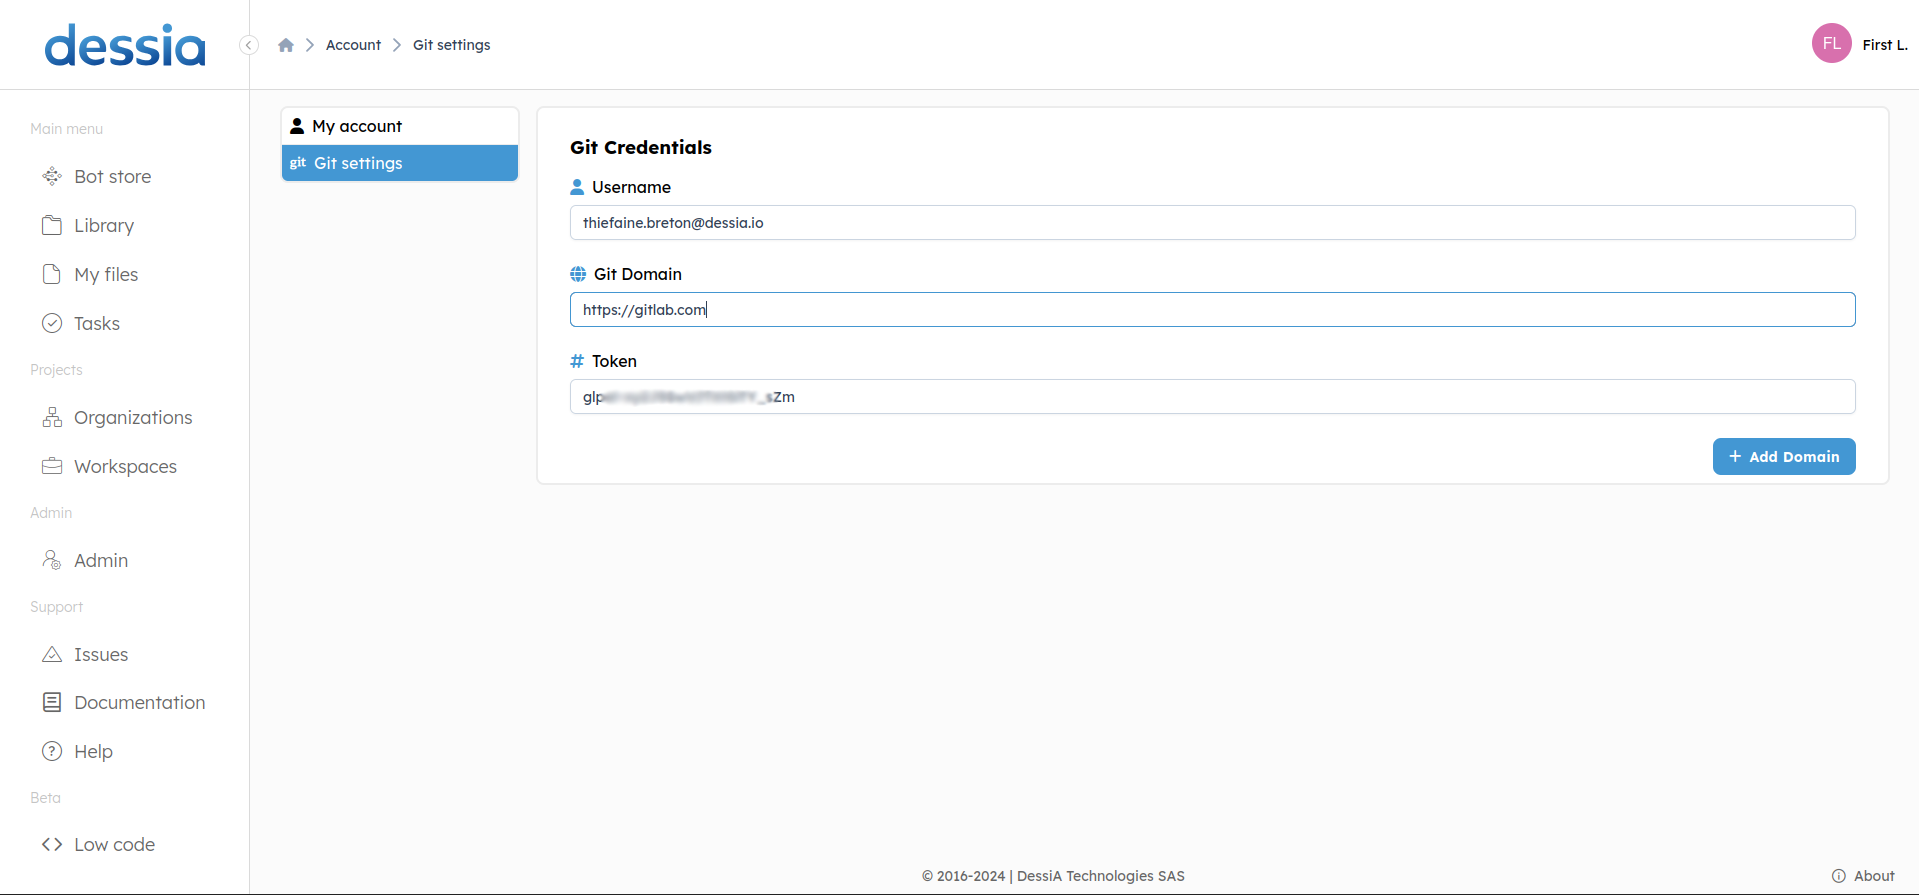Click the Git Credentials heading
The image size is (1919, 895).
point(641,148)
